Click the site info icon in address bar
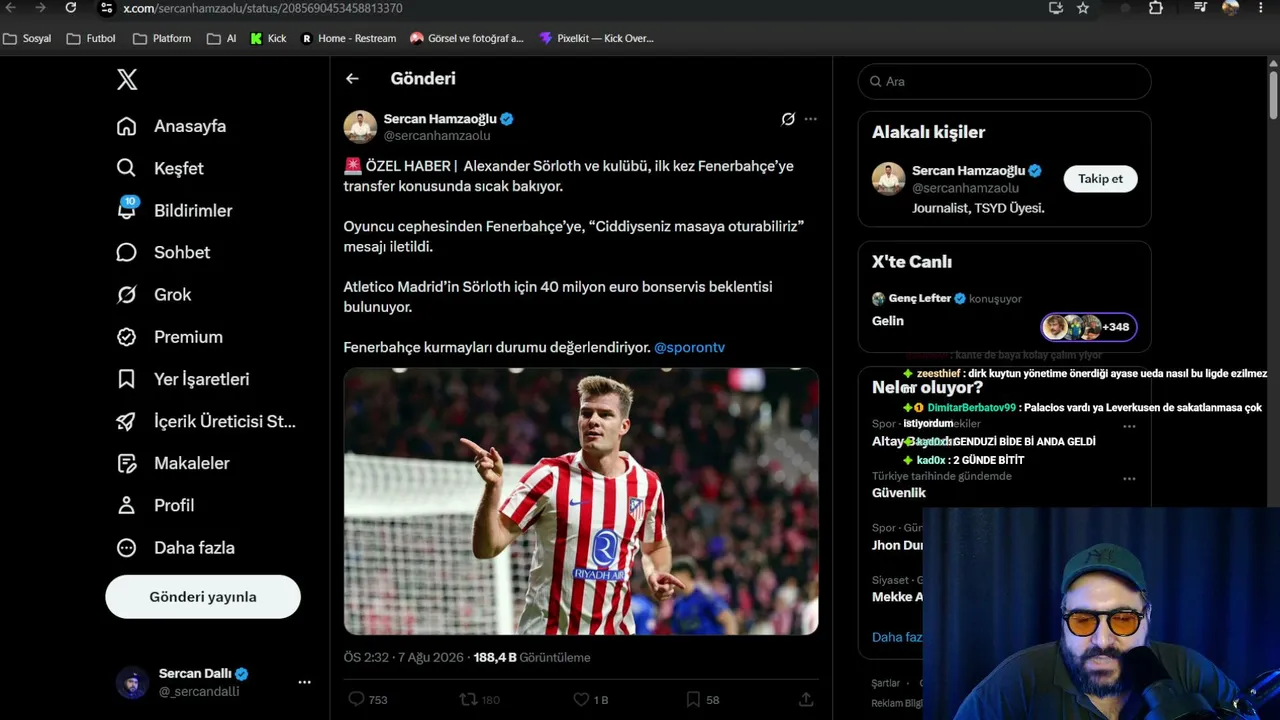 pos(106,8)
